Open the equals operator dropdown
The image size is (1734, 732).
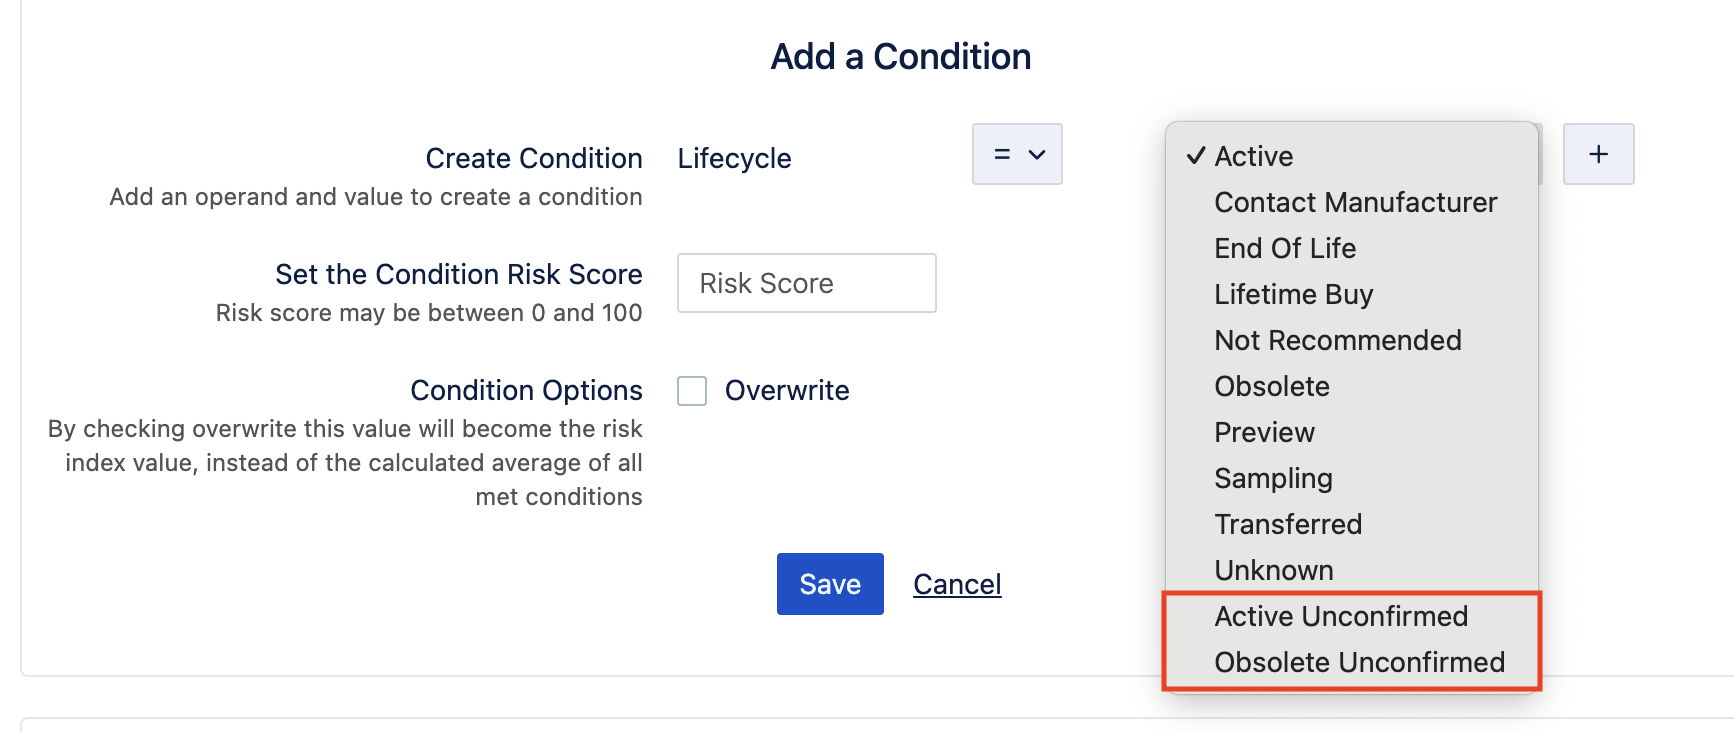pos(1017,154)
